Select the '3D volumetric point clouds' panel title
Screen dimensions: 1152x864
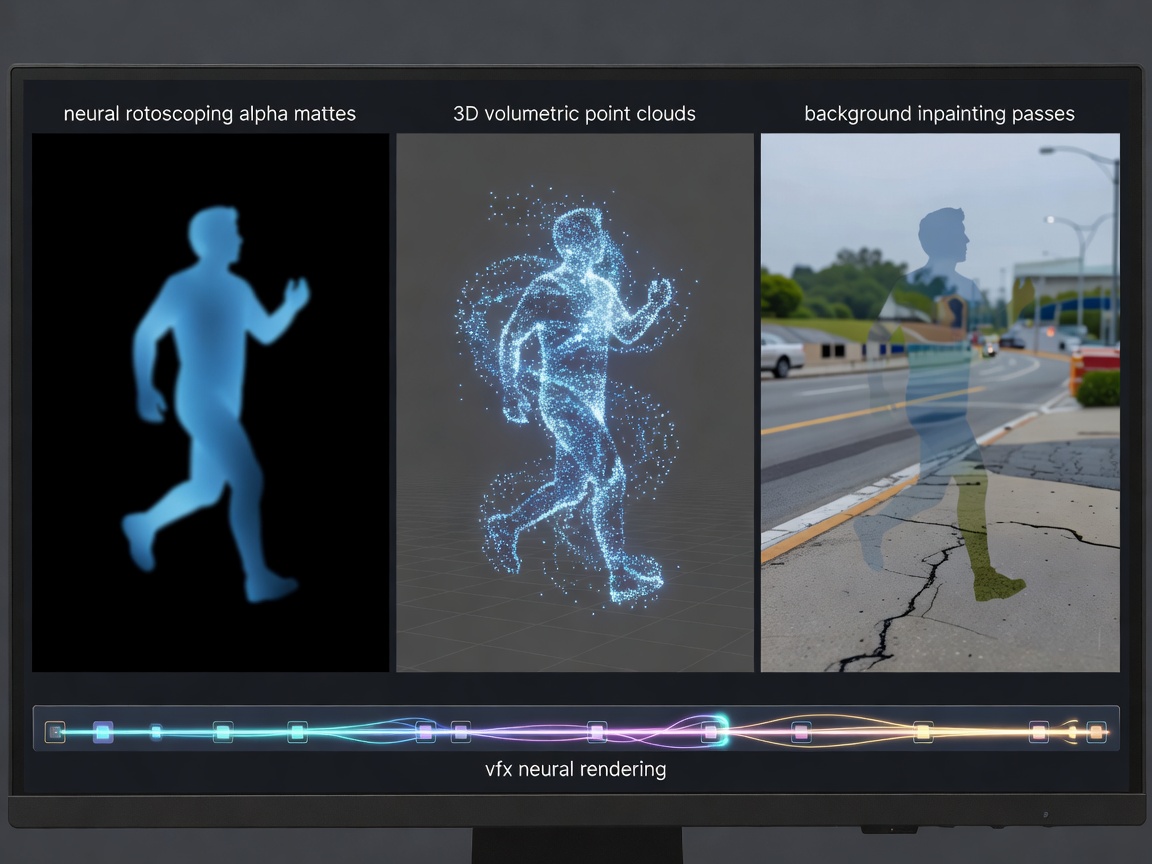tap(575, 114)
